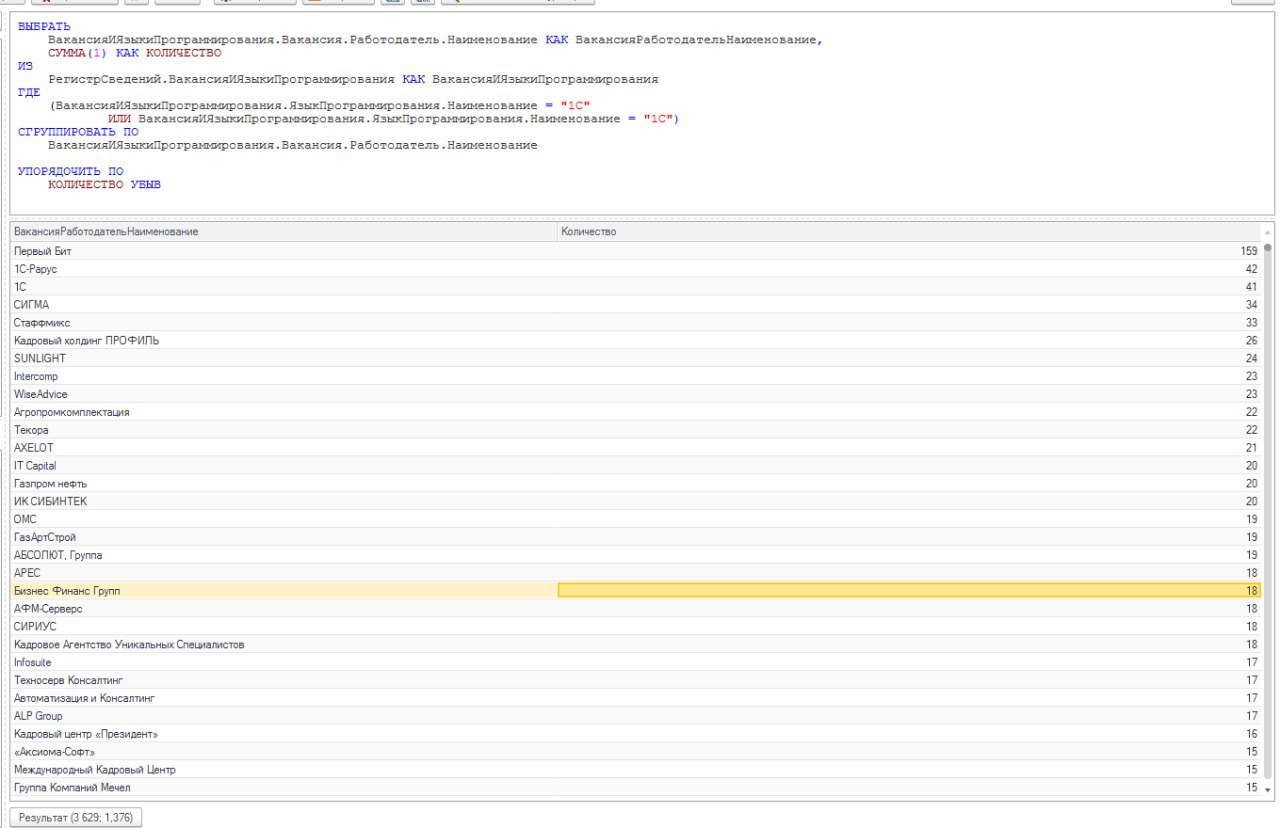Select the Intercomp row

coord(635,376)
